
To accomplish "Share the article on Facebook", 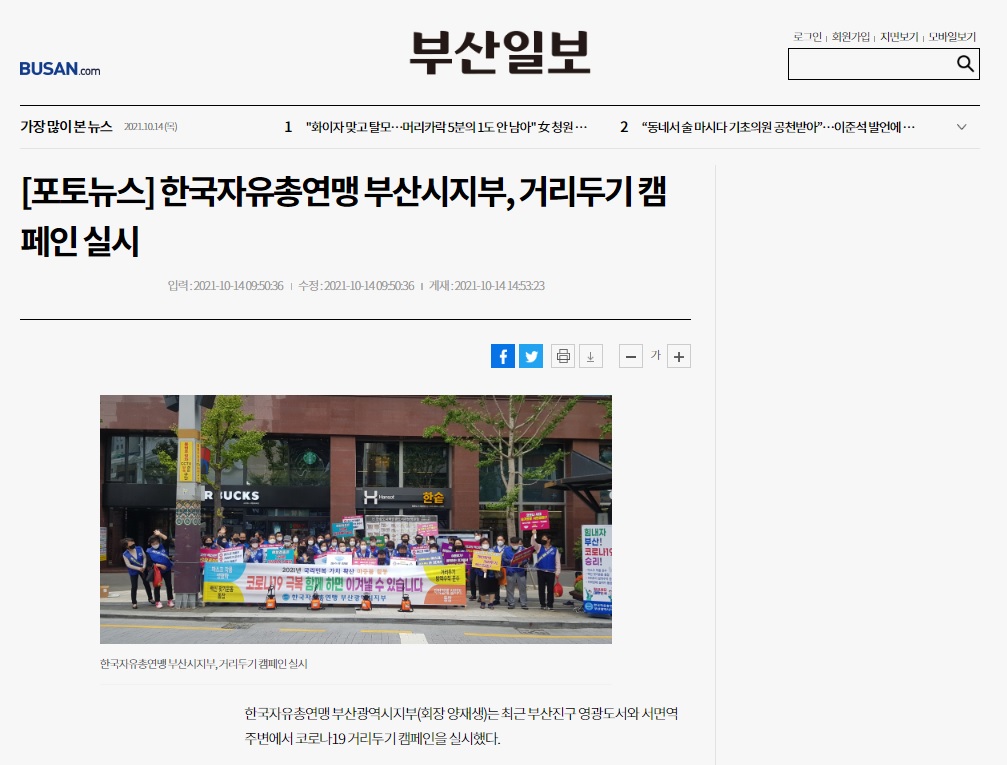I will 503,356.
